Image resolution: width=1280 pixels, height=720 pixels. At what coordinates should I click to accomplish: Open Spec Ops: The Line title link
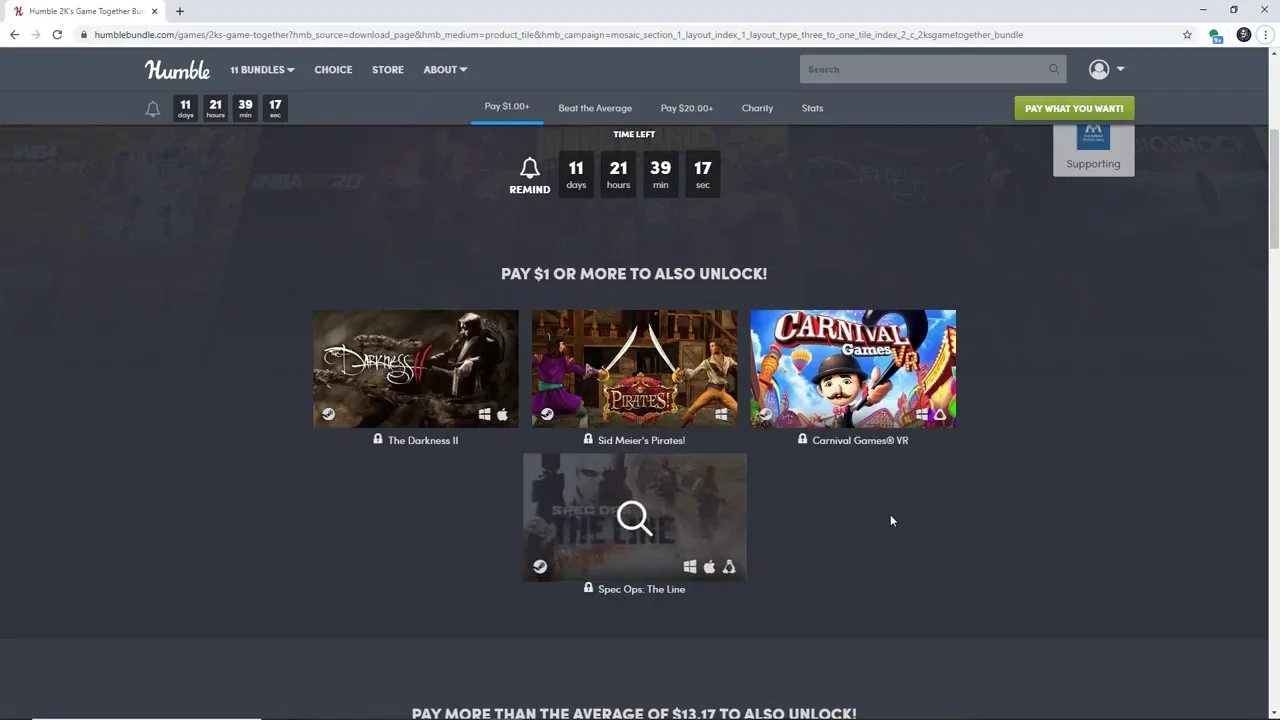(x=641, y=589)
